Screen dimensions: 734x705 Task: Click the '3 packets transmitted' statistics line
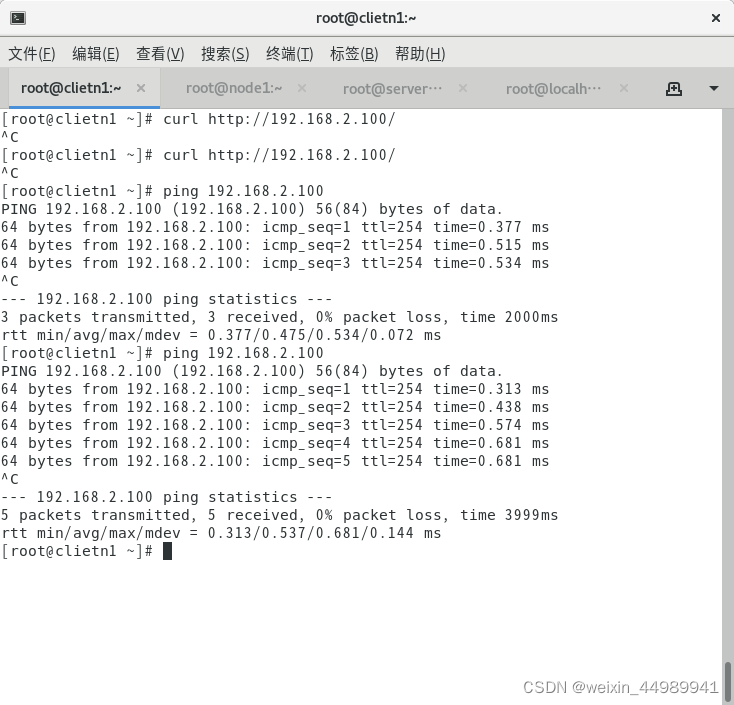[x=279, y=317]
